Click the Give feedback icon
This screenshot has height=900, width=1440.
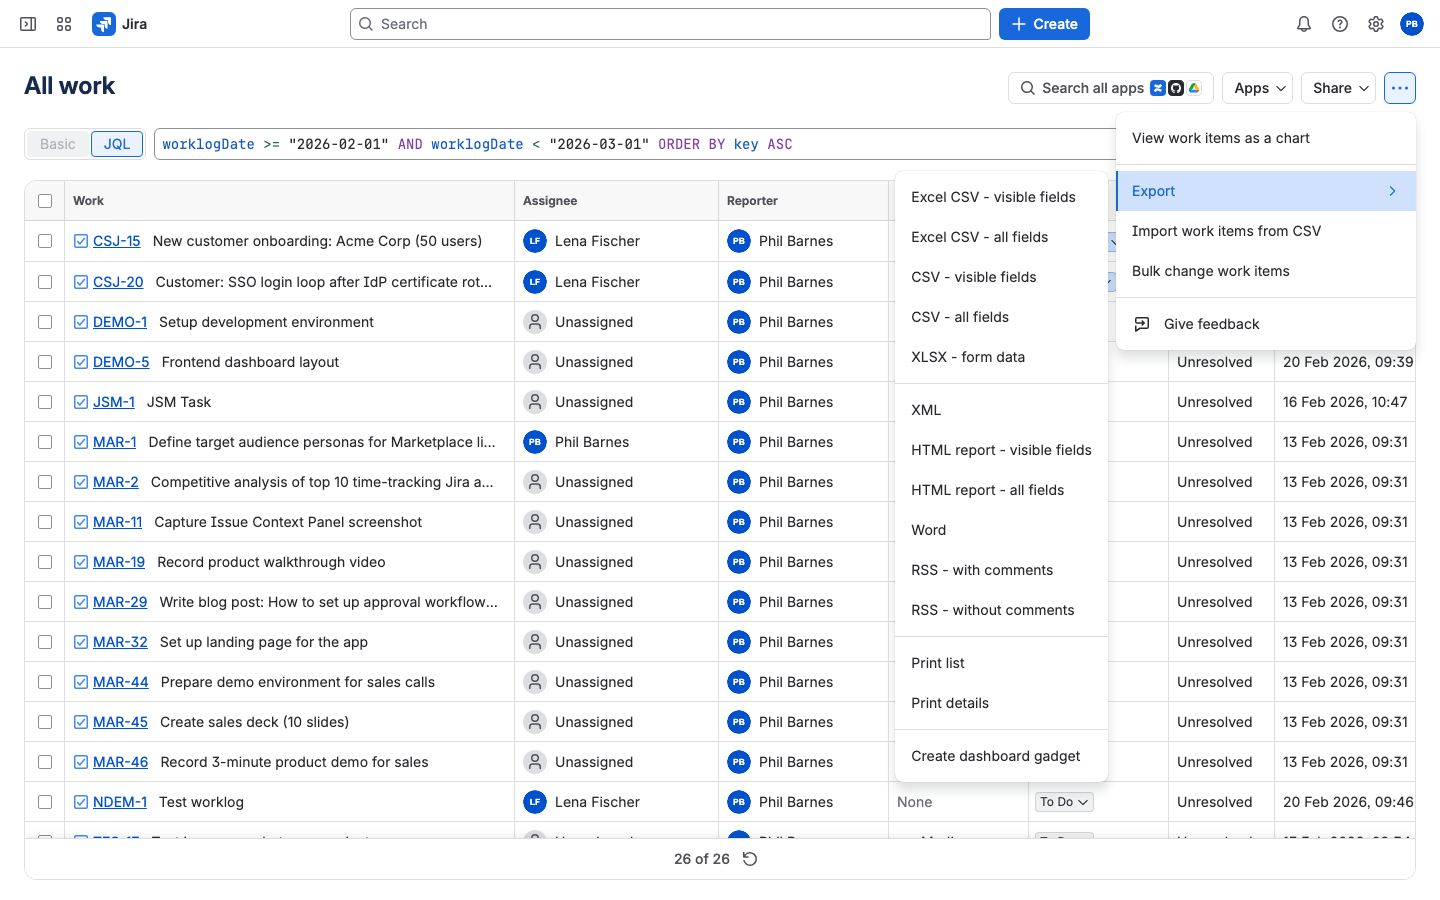1142,324
